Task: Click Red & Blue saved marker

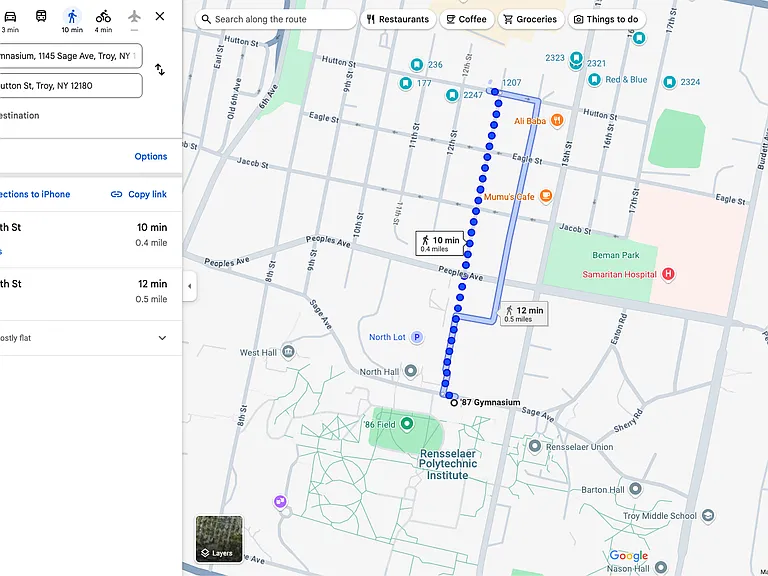Action: click(x=594, y=80)
